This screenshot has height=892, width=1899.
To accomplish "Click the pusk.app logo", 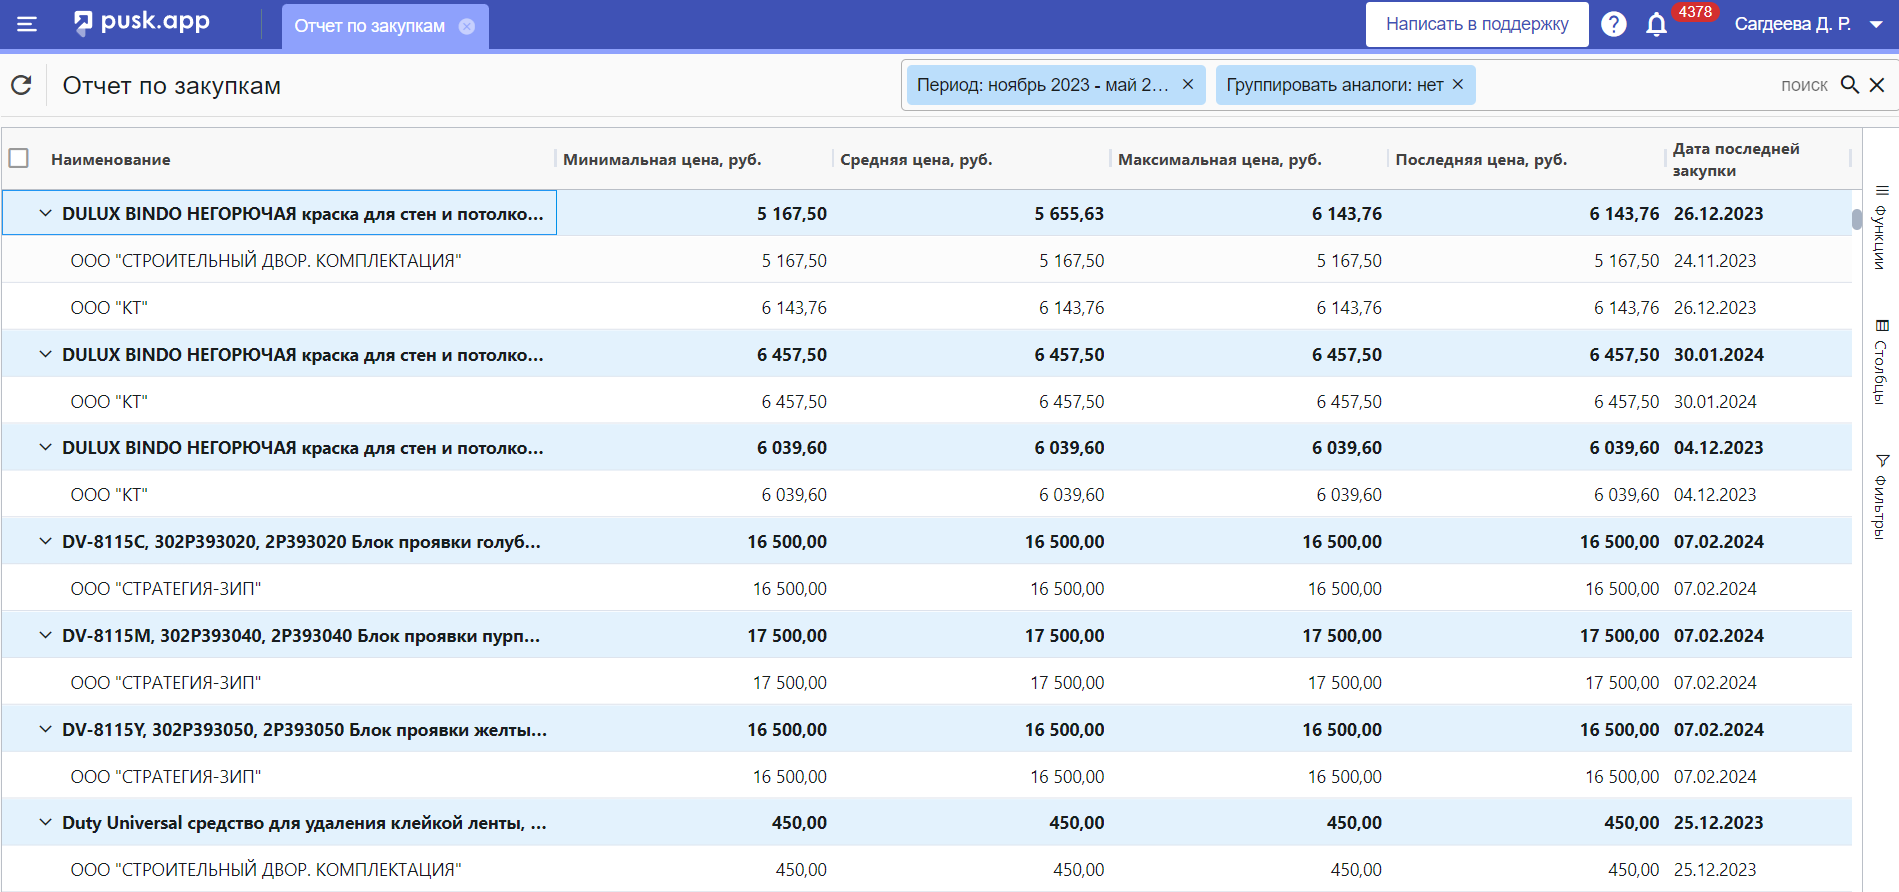I will point(142,22).
